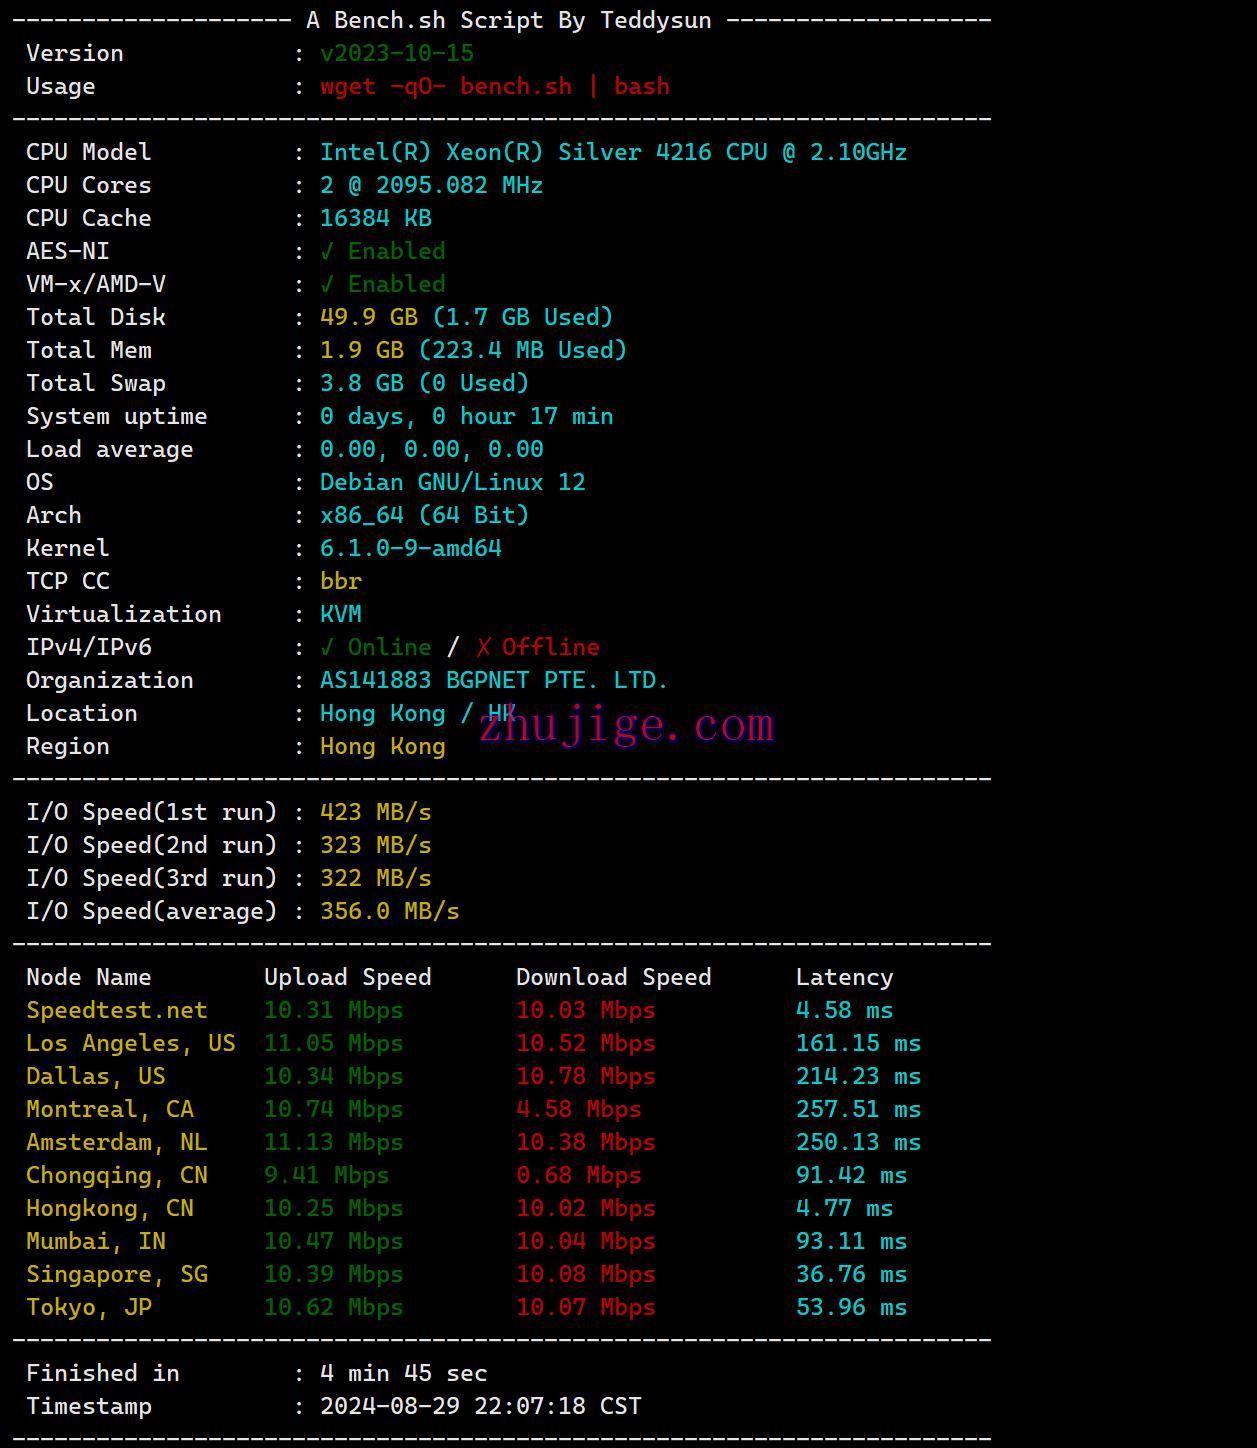Click the Upload Speed column header
1257x1448 pixels.
(347, 977)
